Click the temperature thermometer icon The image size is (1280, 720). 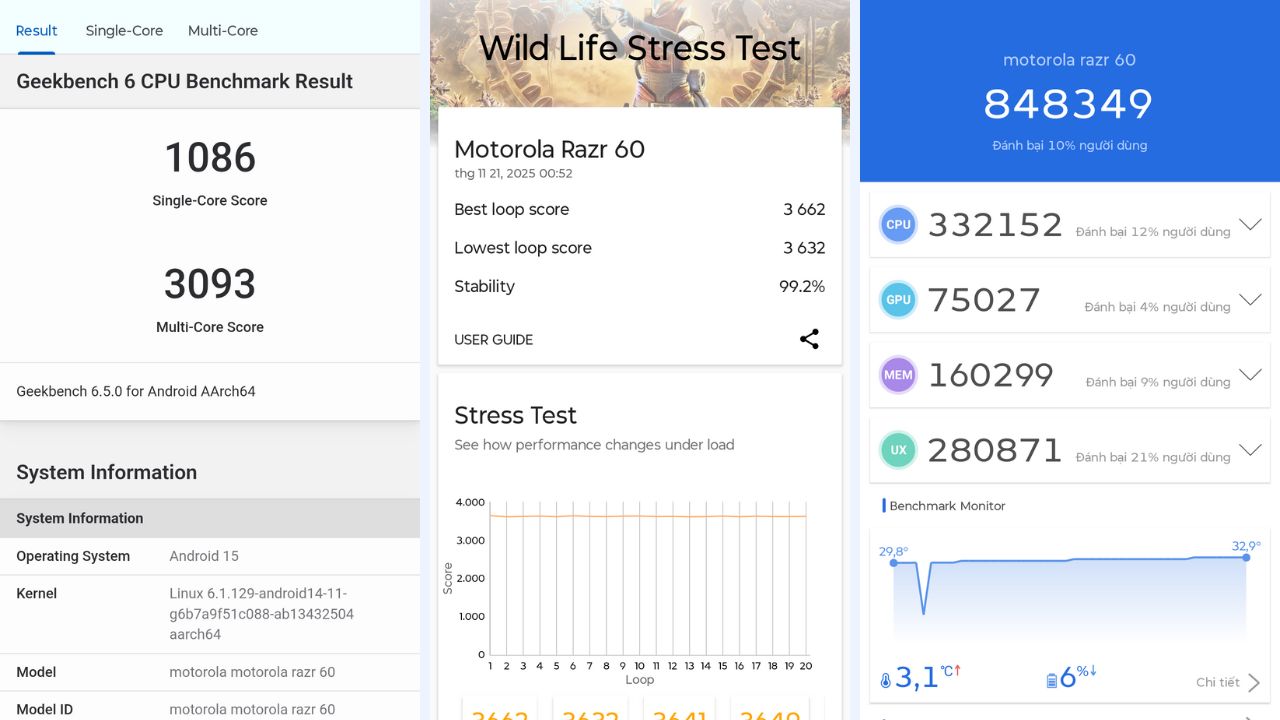(885, 681)
